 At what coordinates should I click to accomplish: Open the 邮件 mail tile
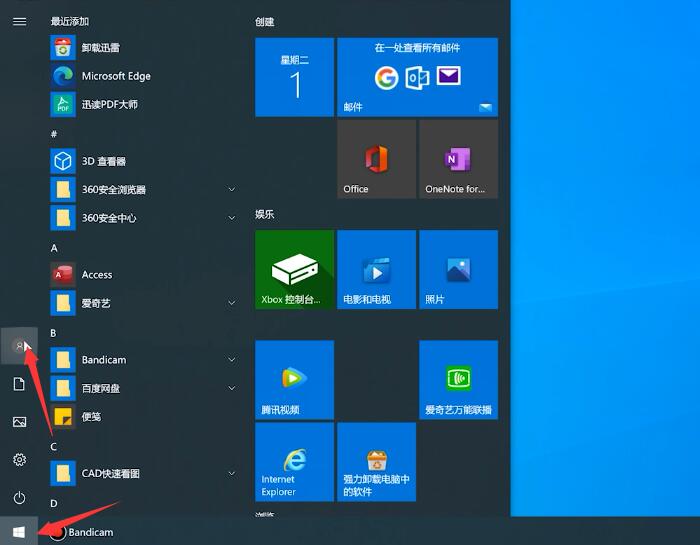pyautogui.click(x=417, y=77)
